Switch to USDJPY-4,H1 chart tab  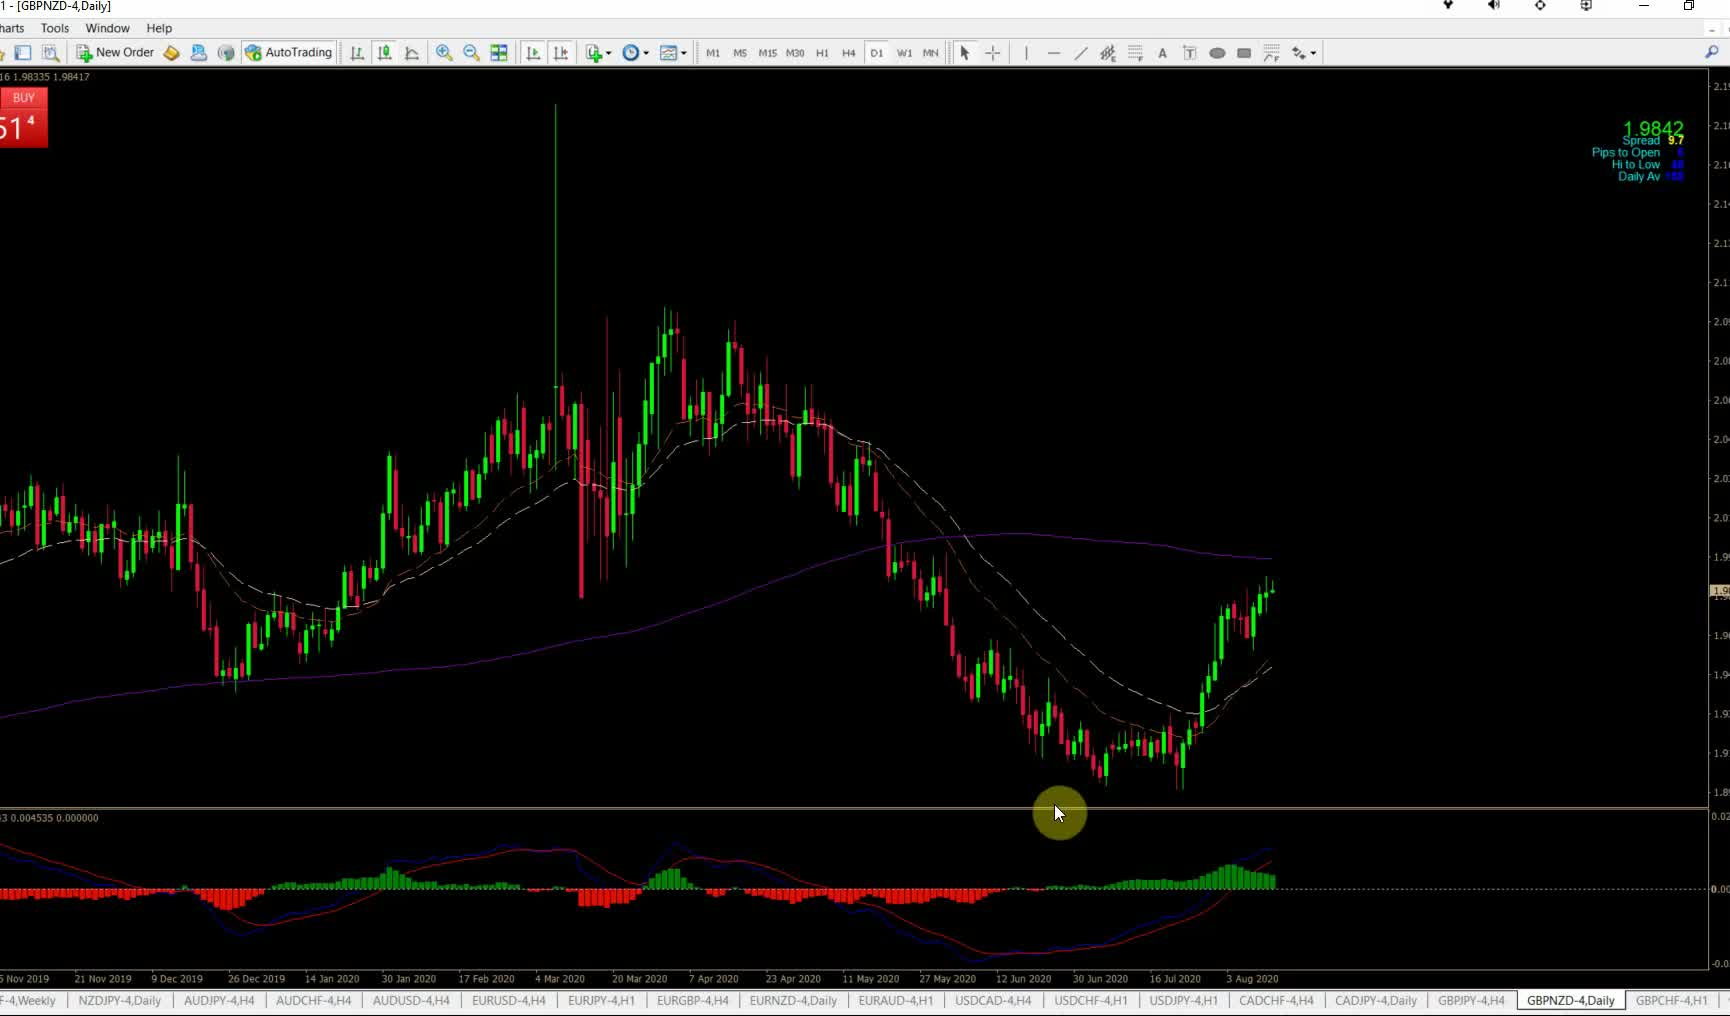pos(1183,1000)
